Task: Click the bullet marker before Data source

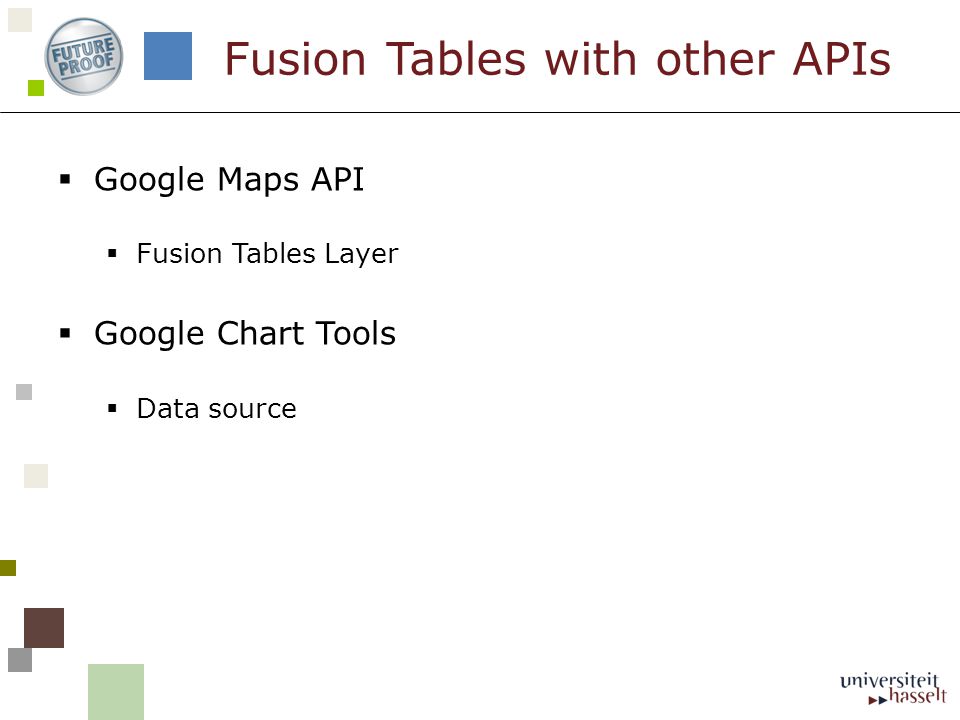Action: pos(112,408)
